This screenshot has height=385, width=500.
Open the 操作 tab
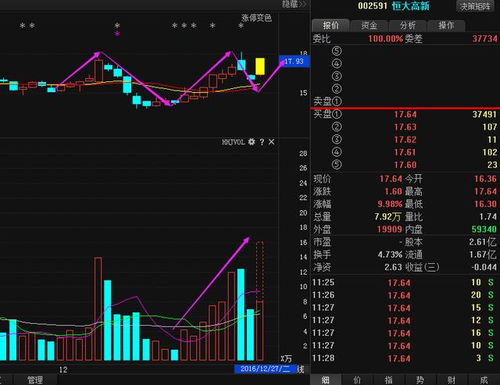coord(446,25)
